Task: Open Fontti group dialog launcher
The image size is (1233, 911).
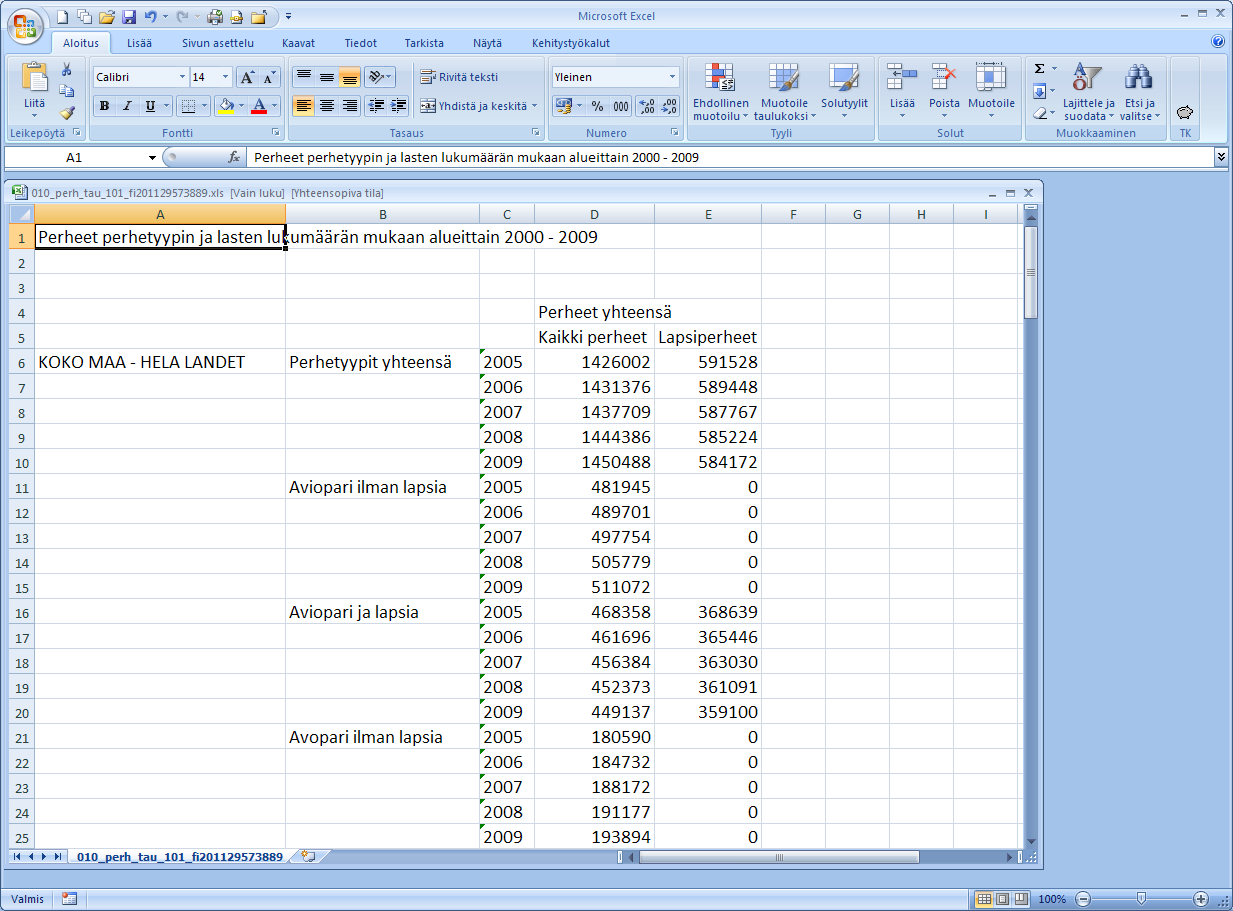Action: pyautogui.click(x=276, y=132)
